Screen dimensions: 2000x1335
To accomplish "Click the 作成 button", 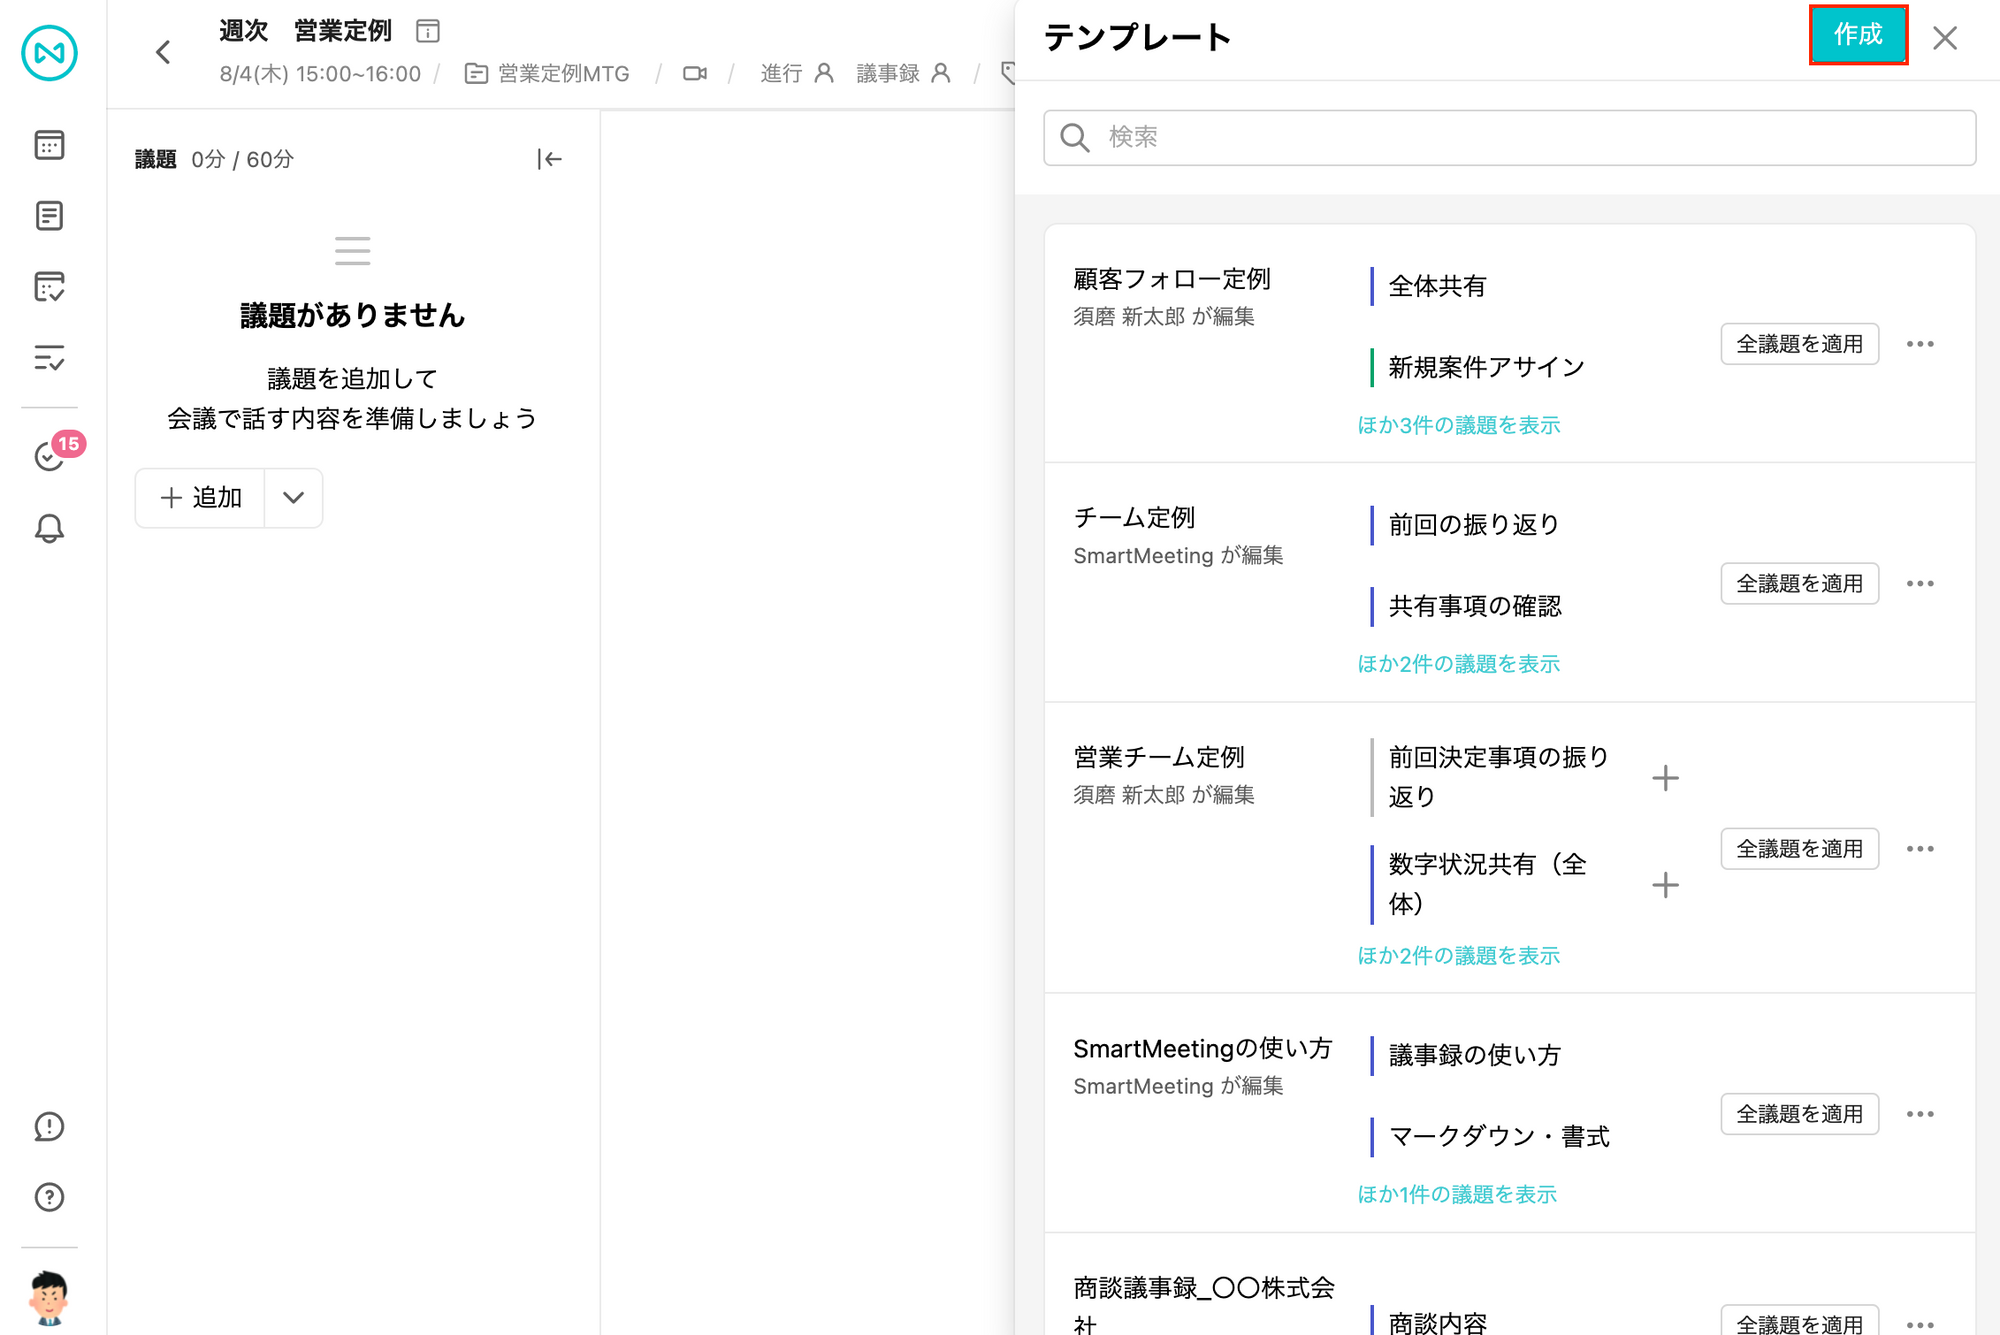I will point(1858,35).
